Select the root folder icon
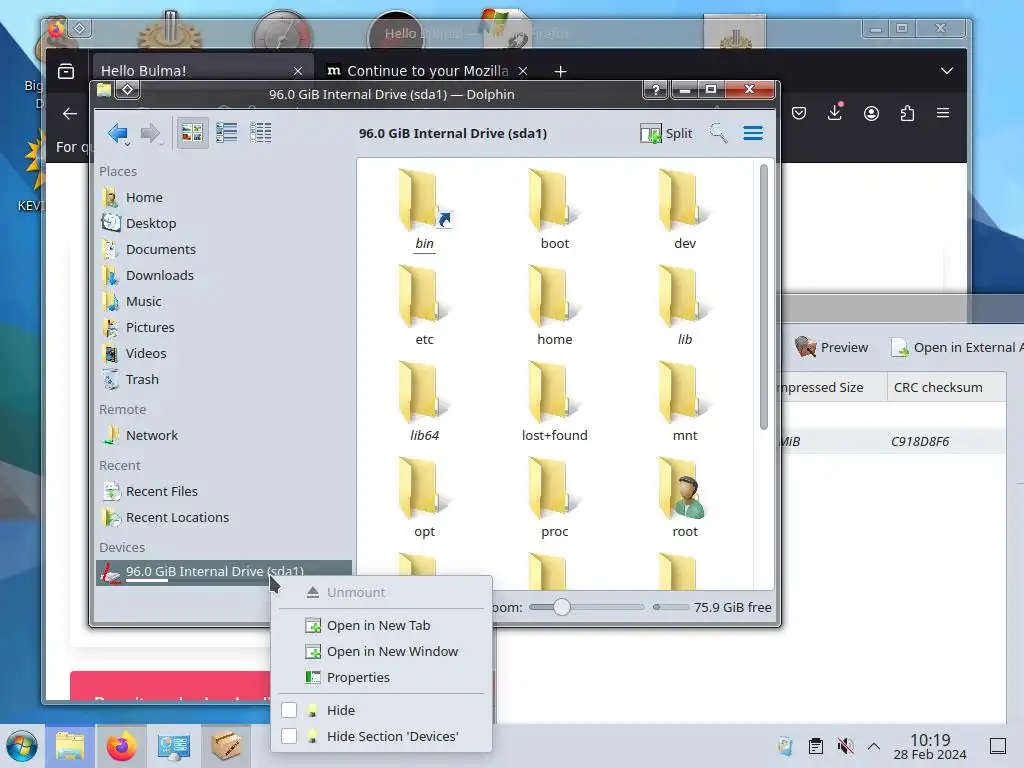The height and width of the screenshot is (768, 1024). (684, 488)
